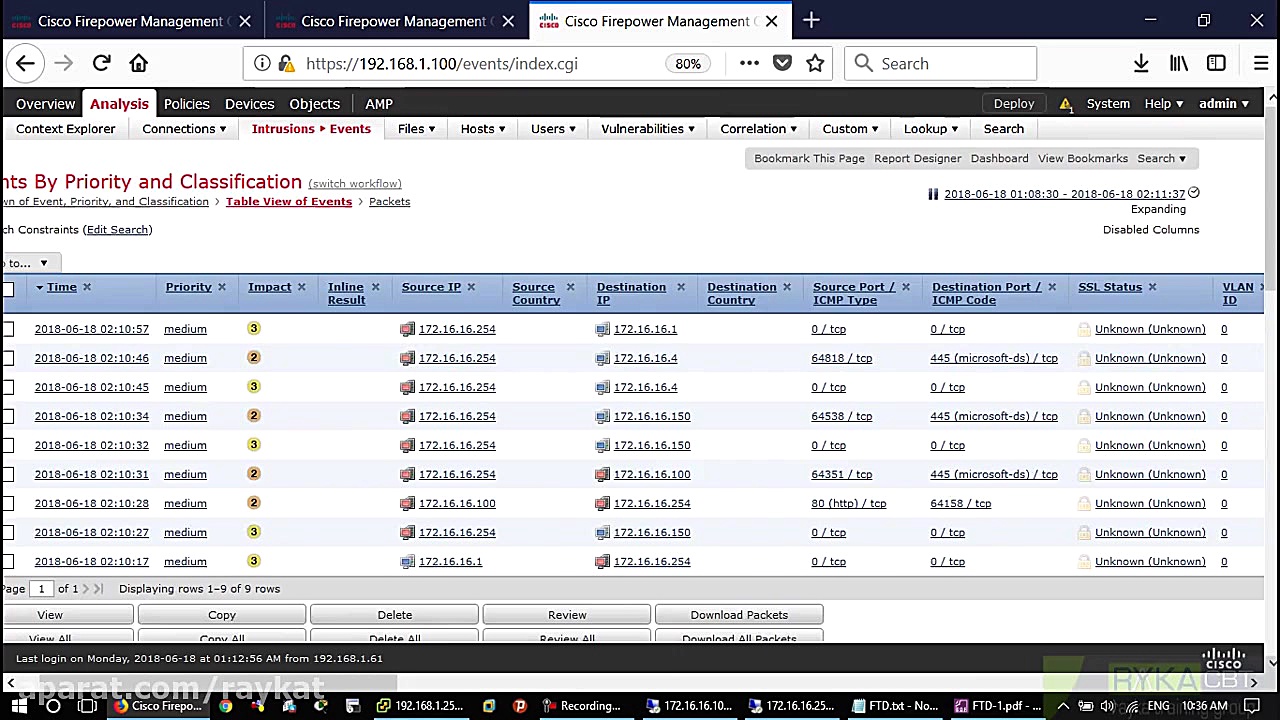Image resolution: width=1280 pixels, height=720 pixels.
Task: Open the Objects tab
Action: click(x=315, y=103)
